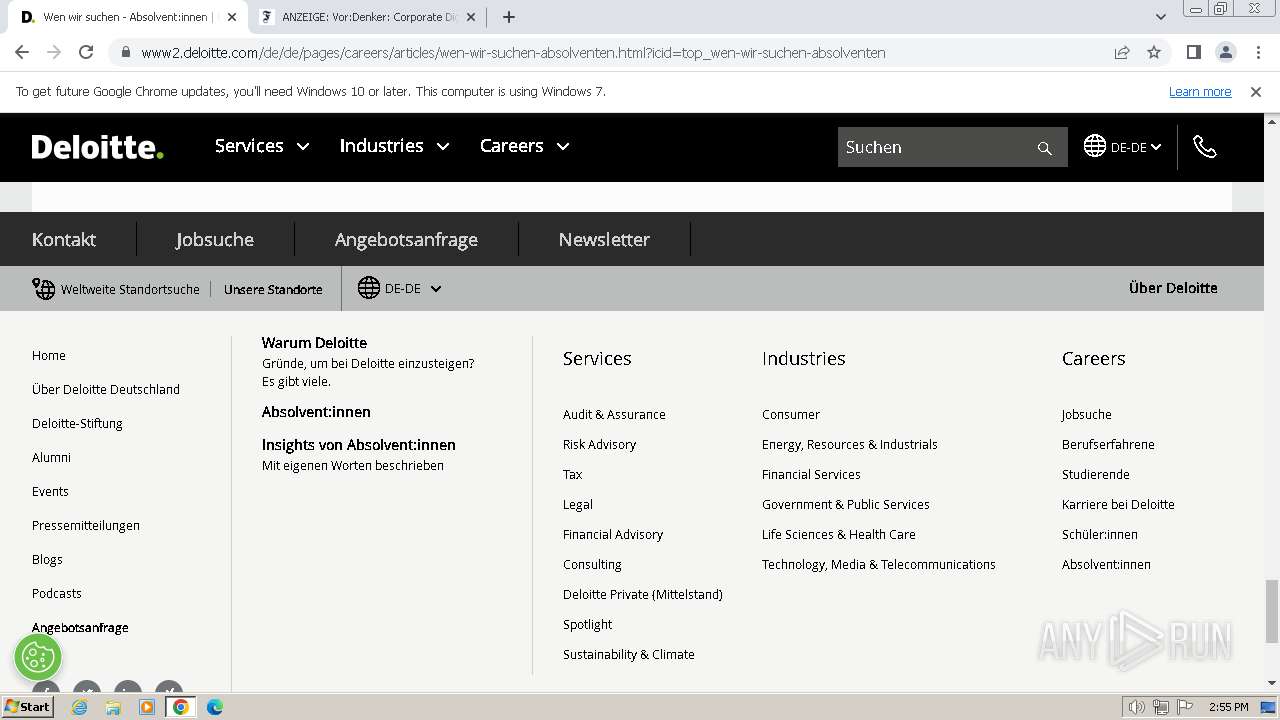Open Financial Services industry link
This screenshot has height=720, width=1280.
pos(811,474)
